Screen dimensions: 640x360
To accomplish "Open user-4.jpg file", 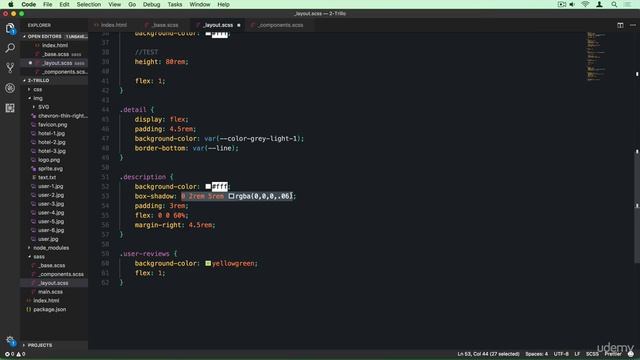I will (51, 213).
